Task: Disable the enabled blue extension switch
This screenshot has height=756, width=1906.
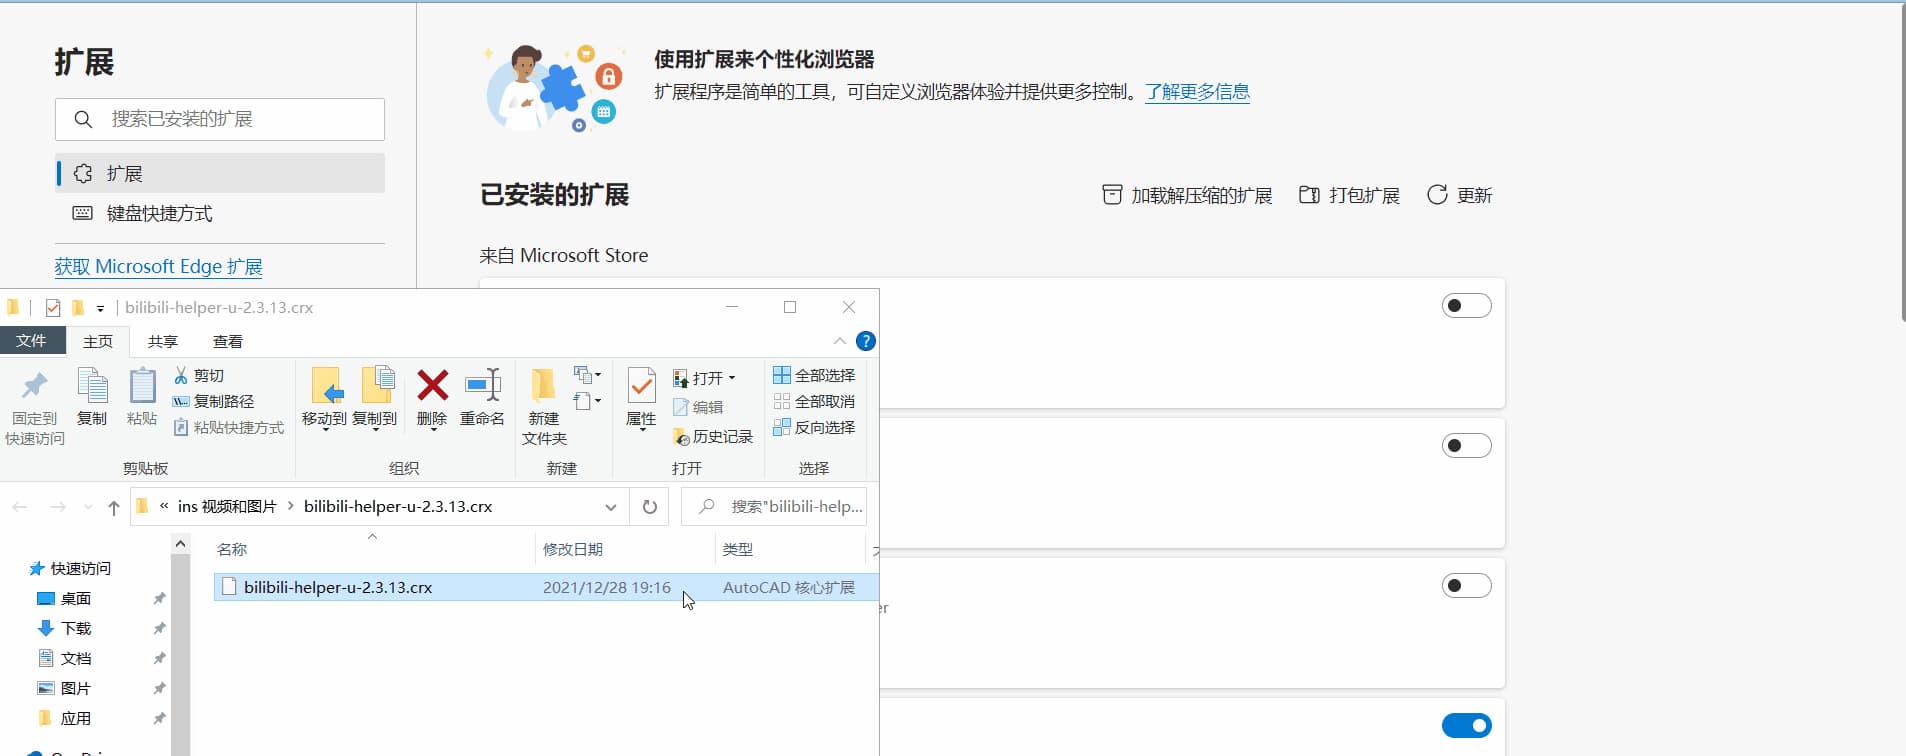Action: coord(1467,726)
